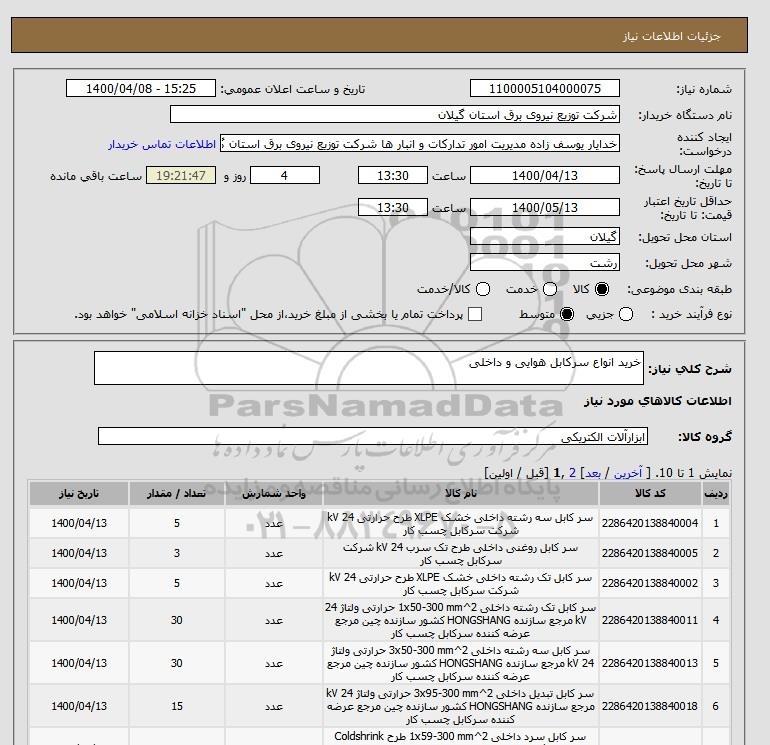Click the product name in row 6
The width and height of the screenshot is (770, 745).
(461, 706)
